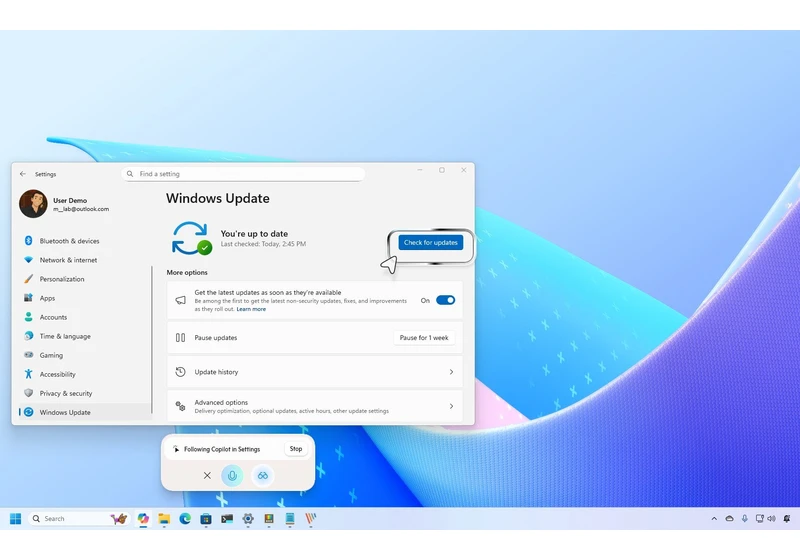Stop Copilot from following in Settings
The image size is (800, 560).
coord(296,449)
